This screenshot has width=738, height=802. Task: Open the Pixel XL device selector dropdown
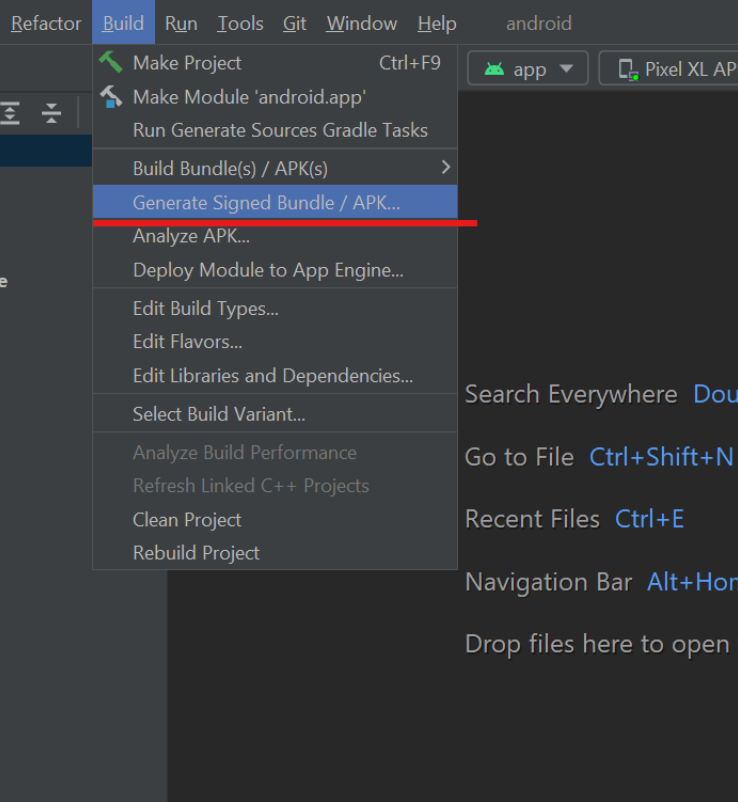[x=680, y=69]
